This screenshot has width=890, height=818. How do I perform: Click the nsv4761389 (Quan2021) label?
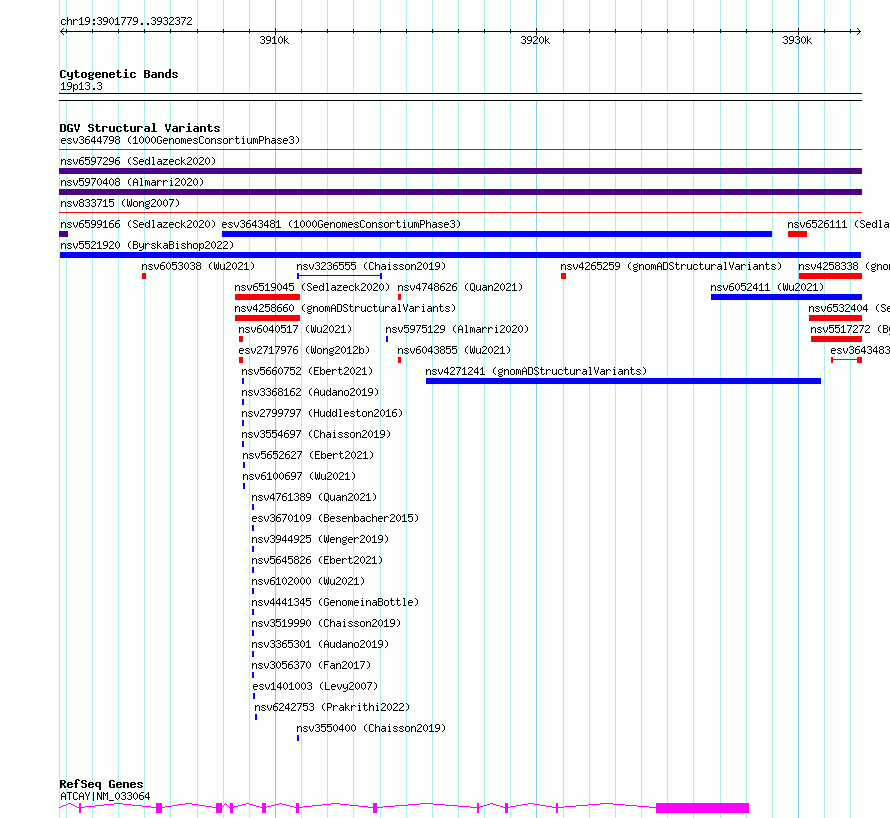(x=314, y=497)
